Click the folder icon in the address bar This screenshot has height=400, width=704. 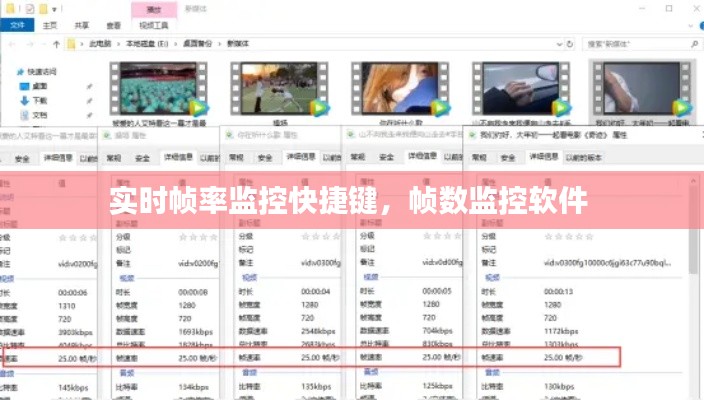[x=72, y=45]
